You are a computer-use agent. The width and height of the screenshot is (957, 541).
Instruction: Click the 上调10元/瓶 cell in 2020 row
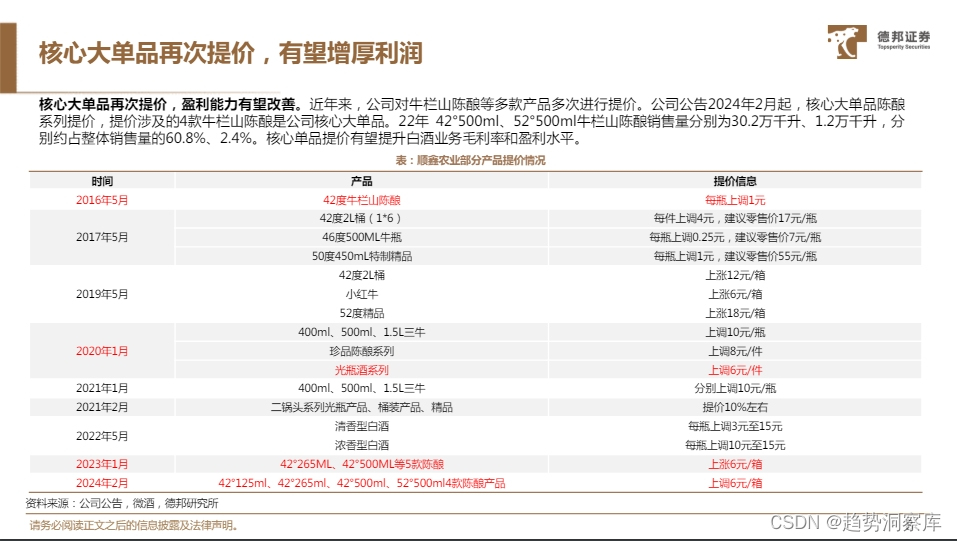735,332
